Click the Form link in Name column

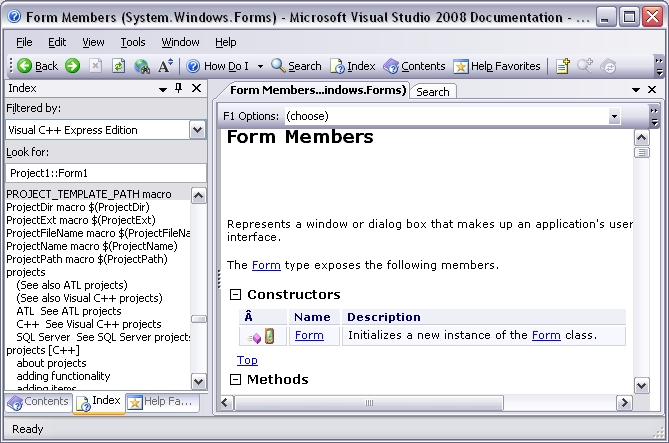(x=309, y=336)
